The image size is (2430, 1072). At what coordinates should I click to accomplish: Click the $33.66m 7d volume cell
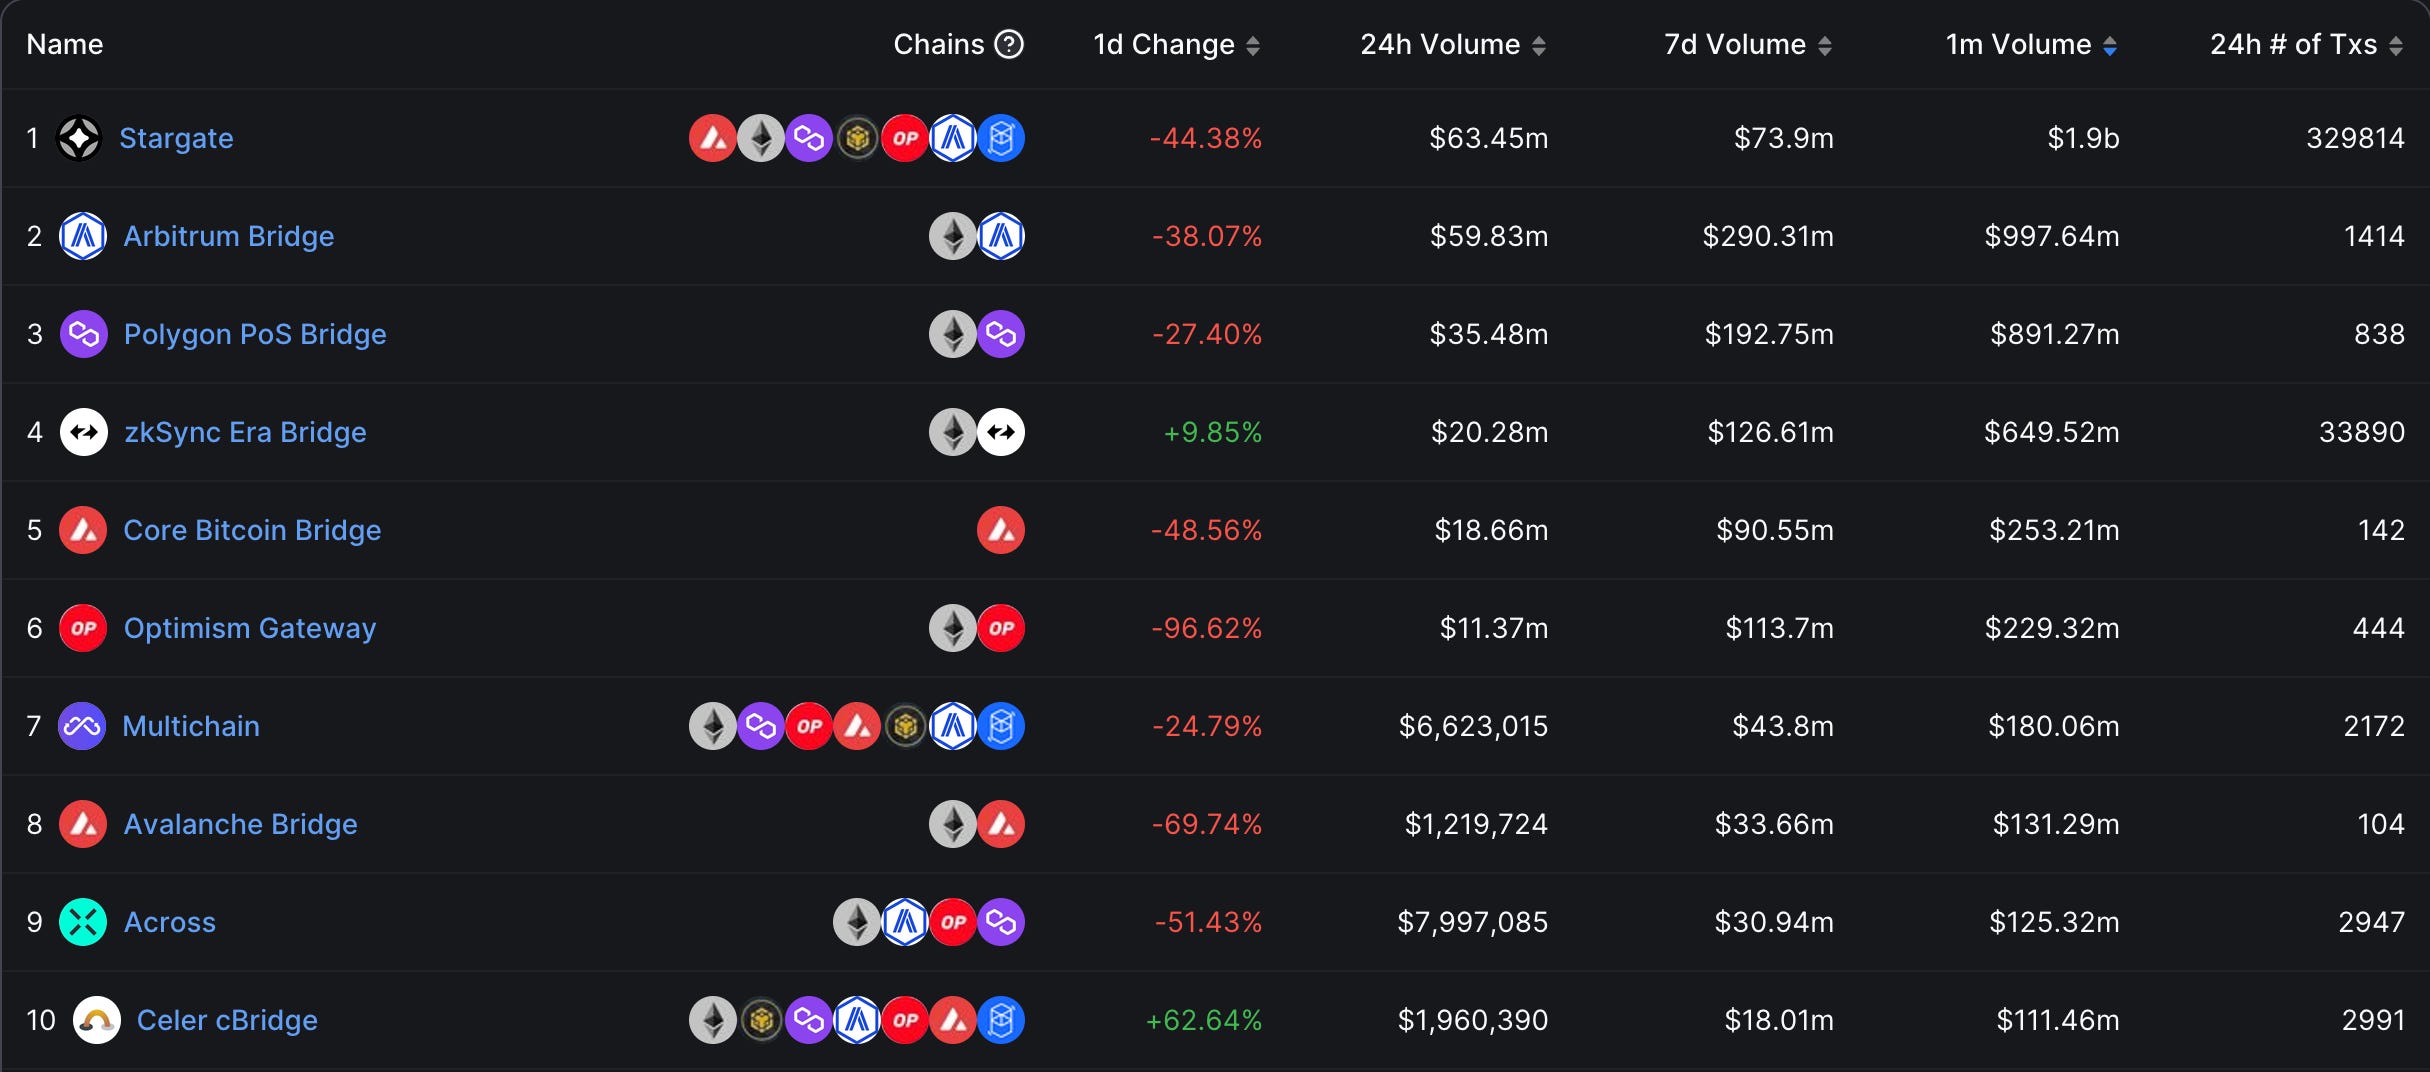(1775, 824)
